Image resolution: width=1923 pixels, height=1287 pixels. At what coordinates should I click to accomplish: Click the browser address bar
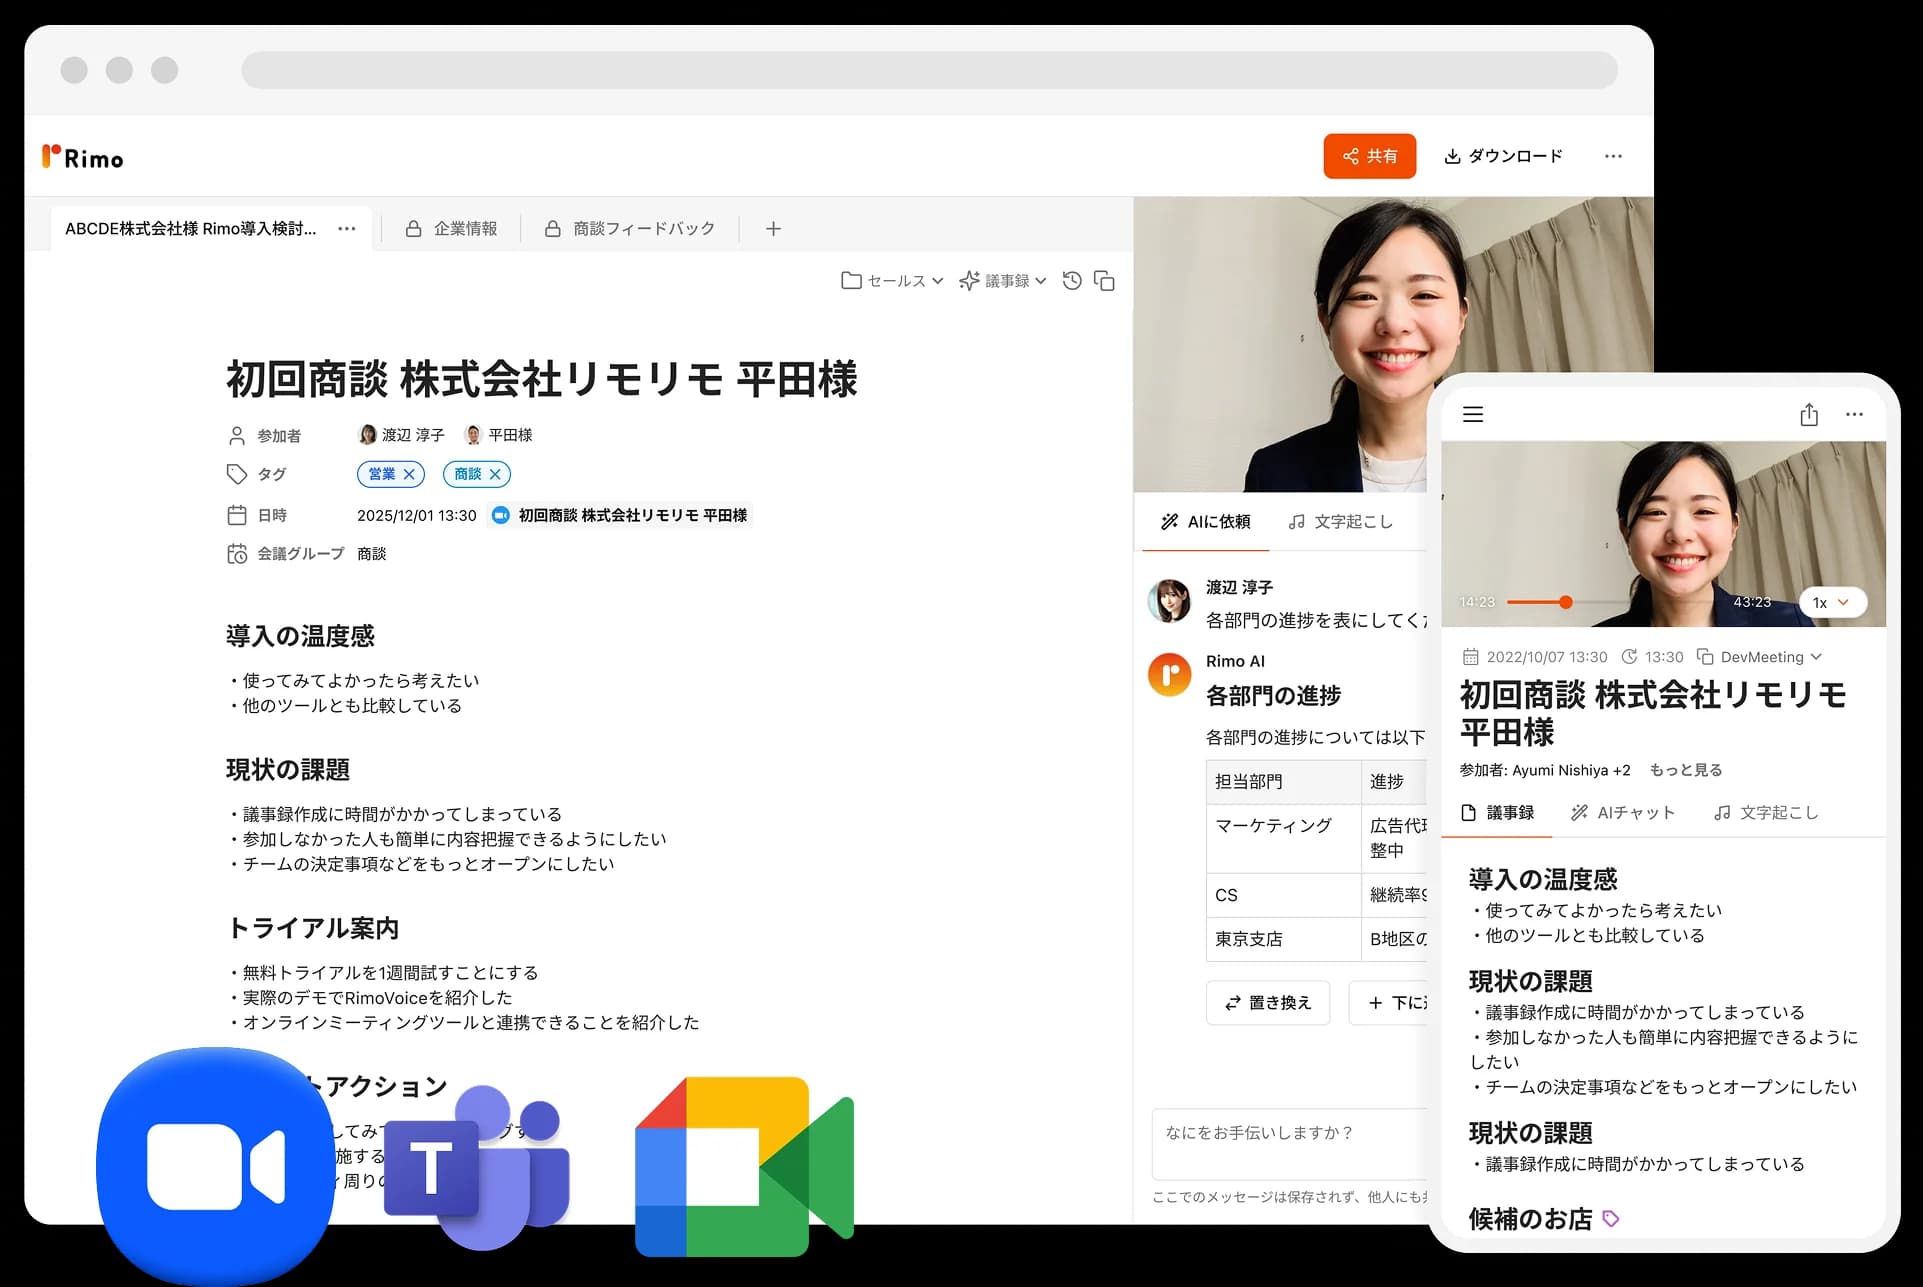929,70
